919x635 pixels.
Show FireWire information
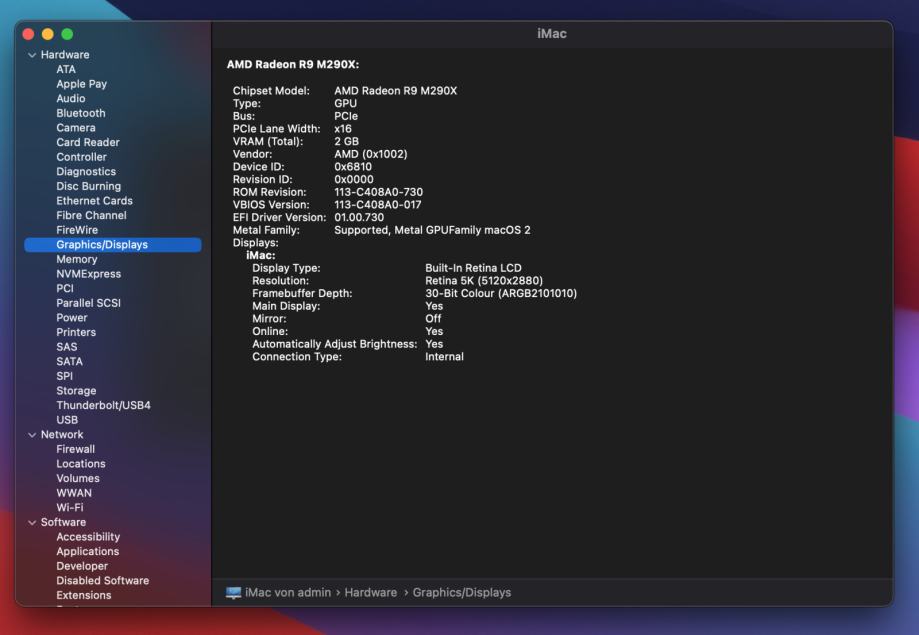click(x=77, y=230)
